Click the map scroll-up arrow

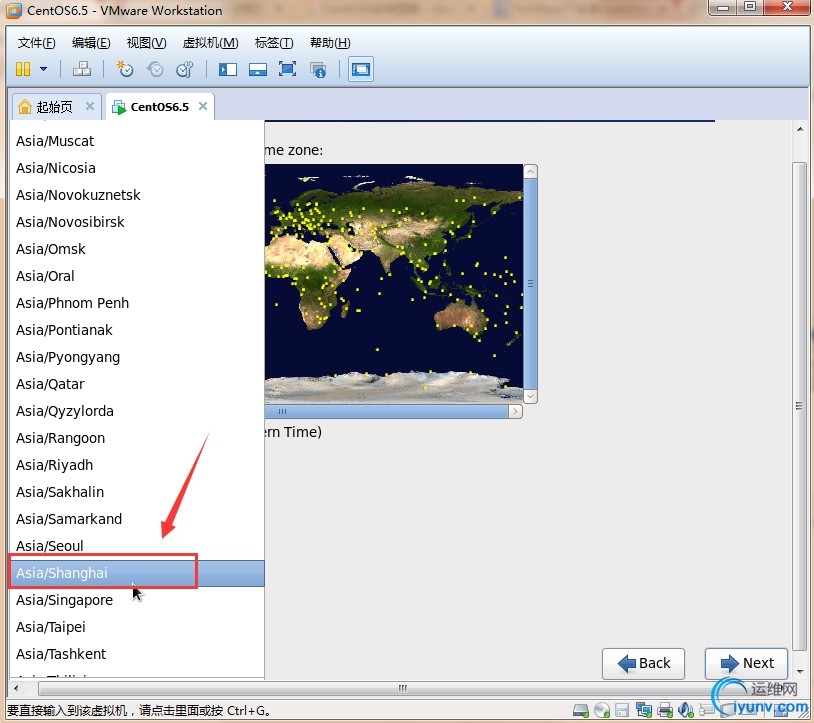tap(530, 171)
